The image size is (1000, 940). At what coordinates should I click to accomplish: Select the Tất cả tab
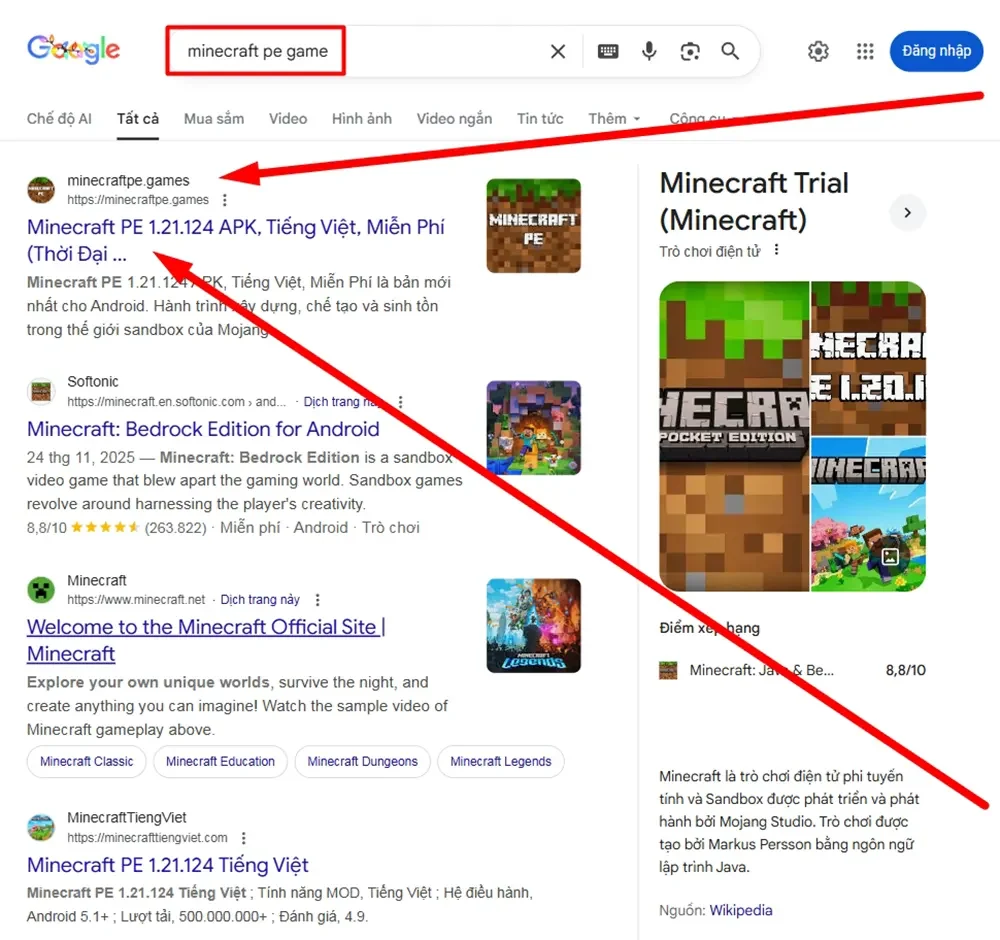138,119
